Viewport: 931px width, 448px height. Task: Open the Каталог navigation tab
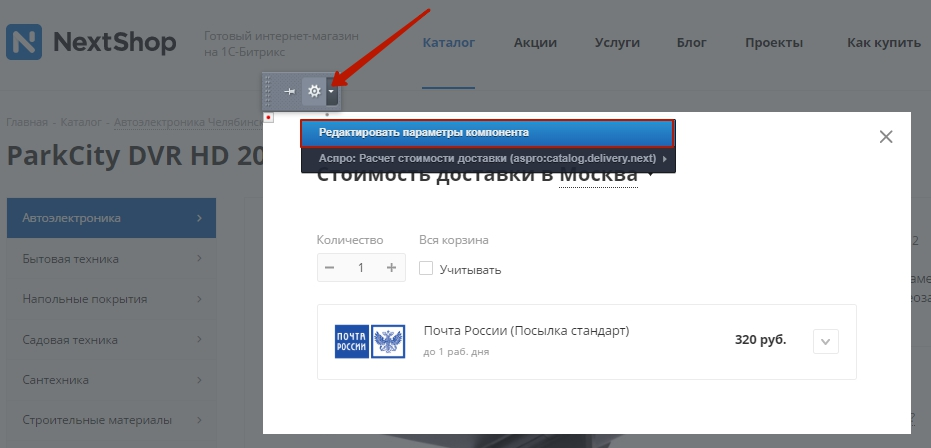[x=449, y=43]
